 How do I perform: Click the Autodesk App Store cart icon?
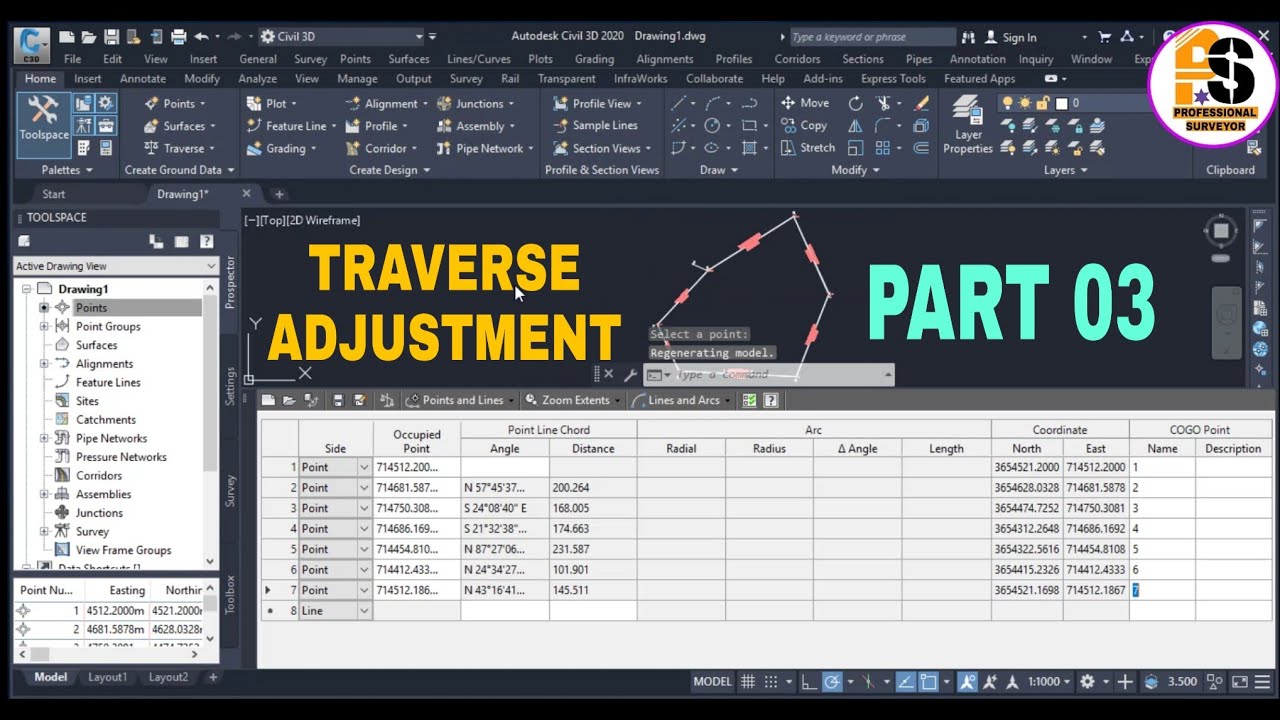1104,37
